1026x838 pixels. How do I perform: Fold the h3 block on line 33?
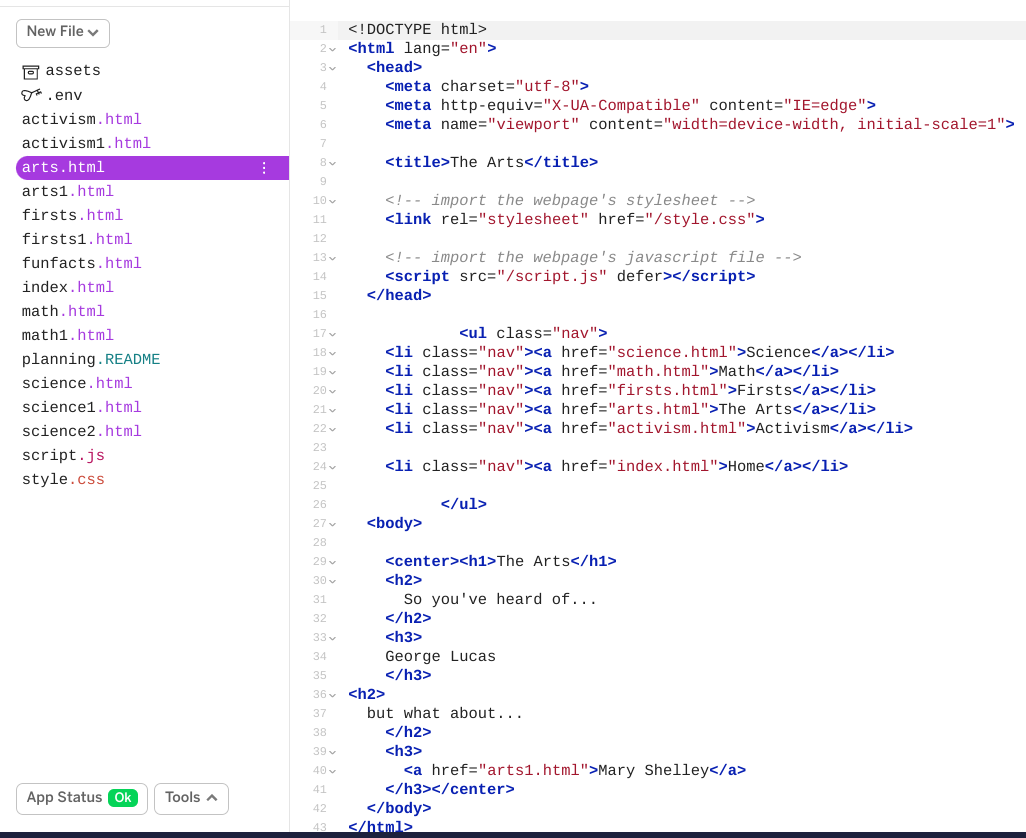click(x=333, y=638)
